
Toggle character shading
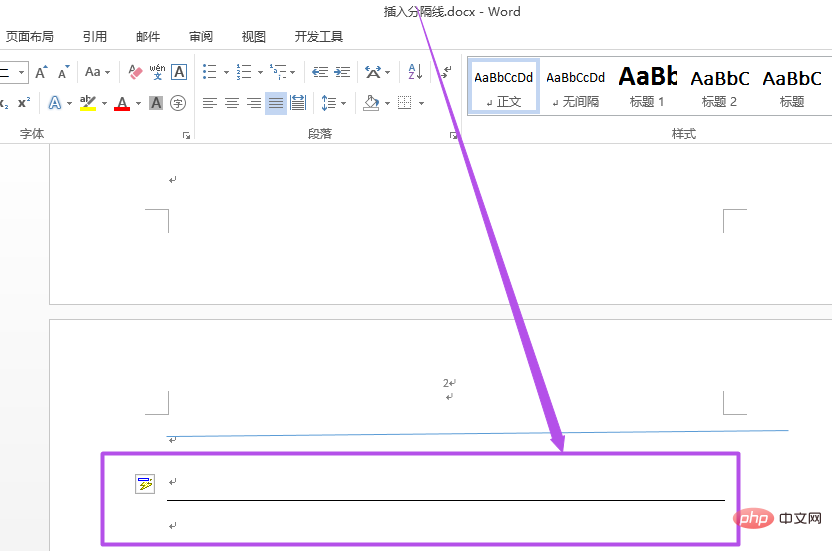coord(156,102)
